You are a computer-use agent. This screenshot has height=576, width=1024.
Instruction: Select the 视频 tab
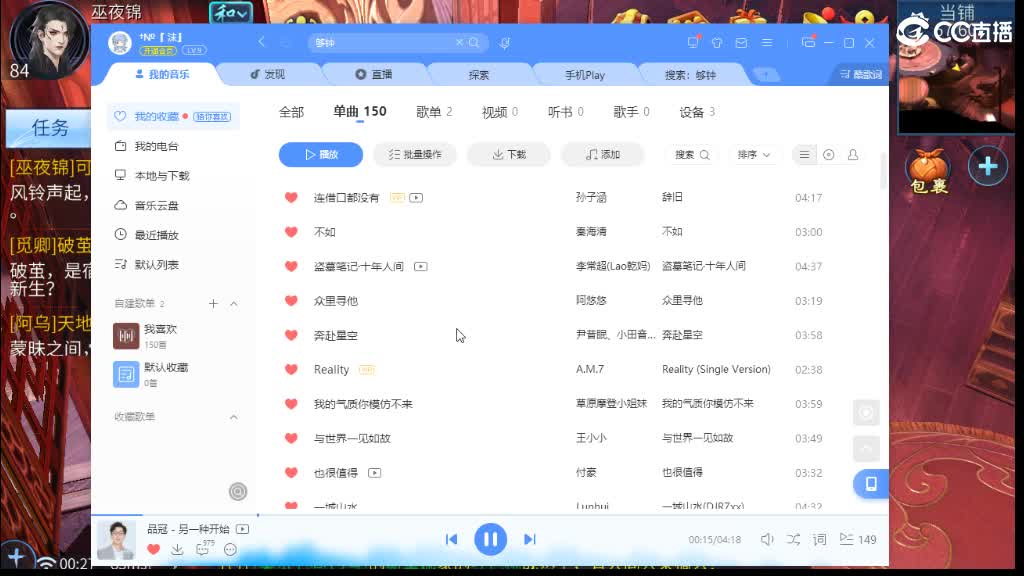pos(500,112)
